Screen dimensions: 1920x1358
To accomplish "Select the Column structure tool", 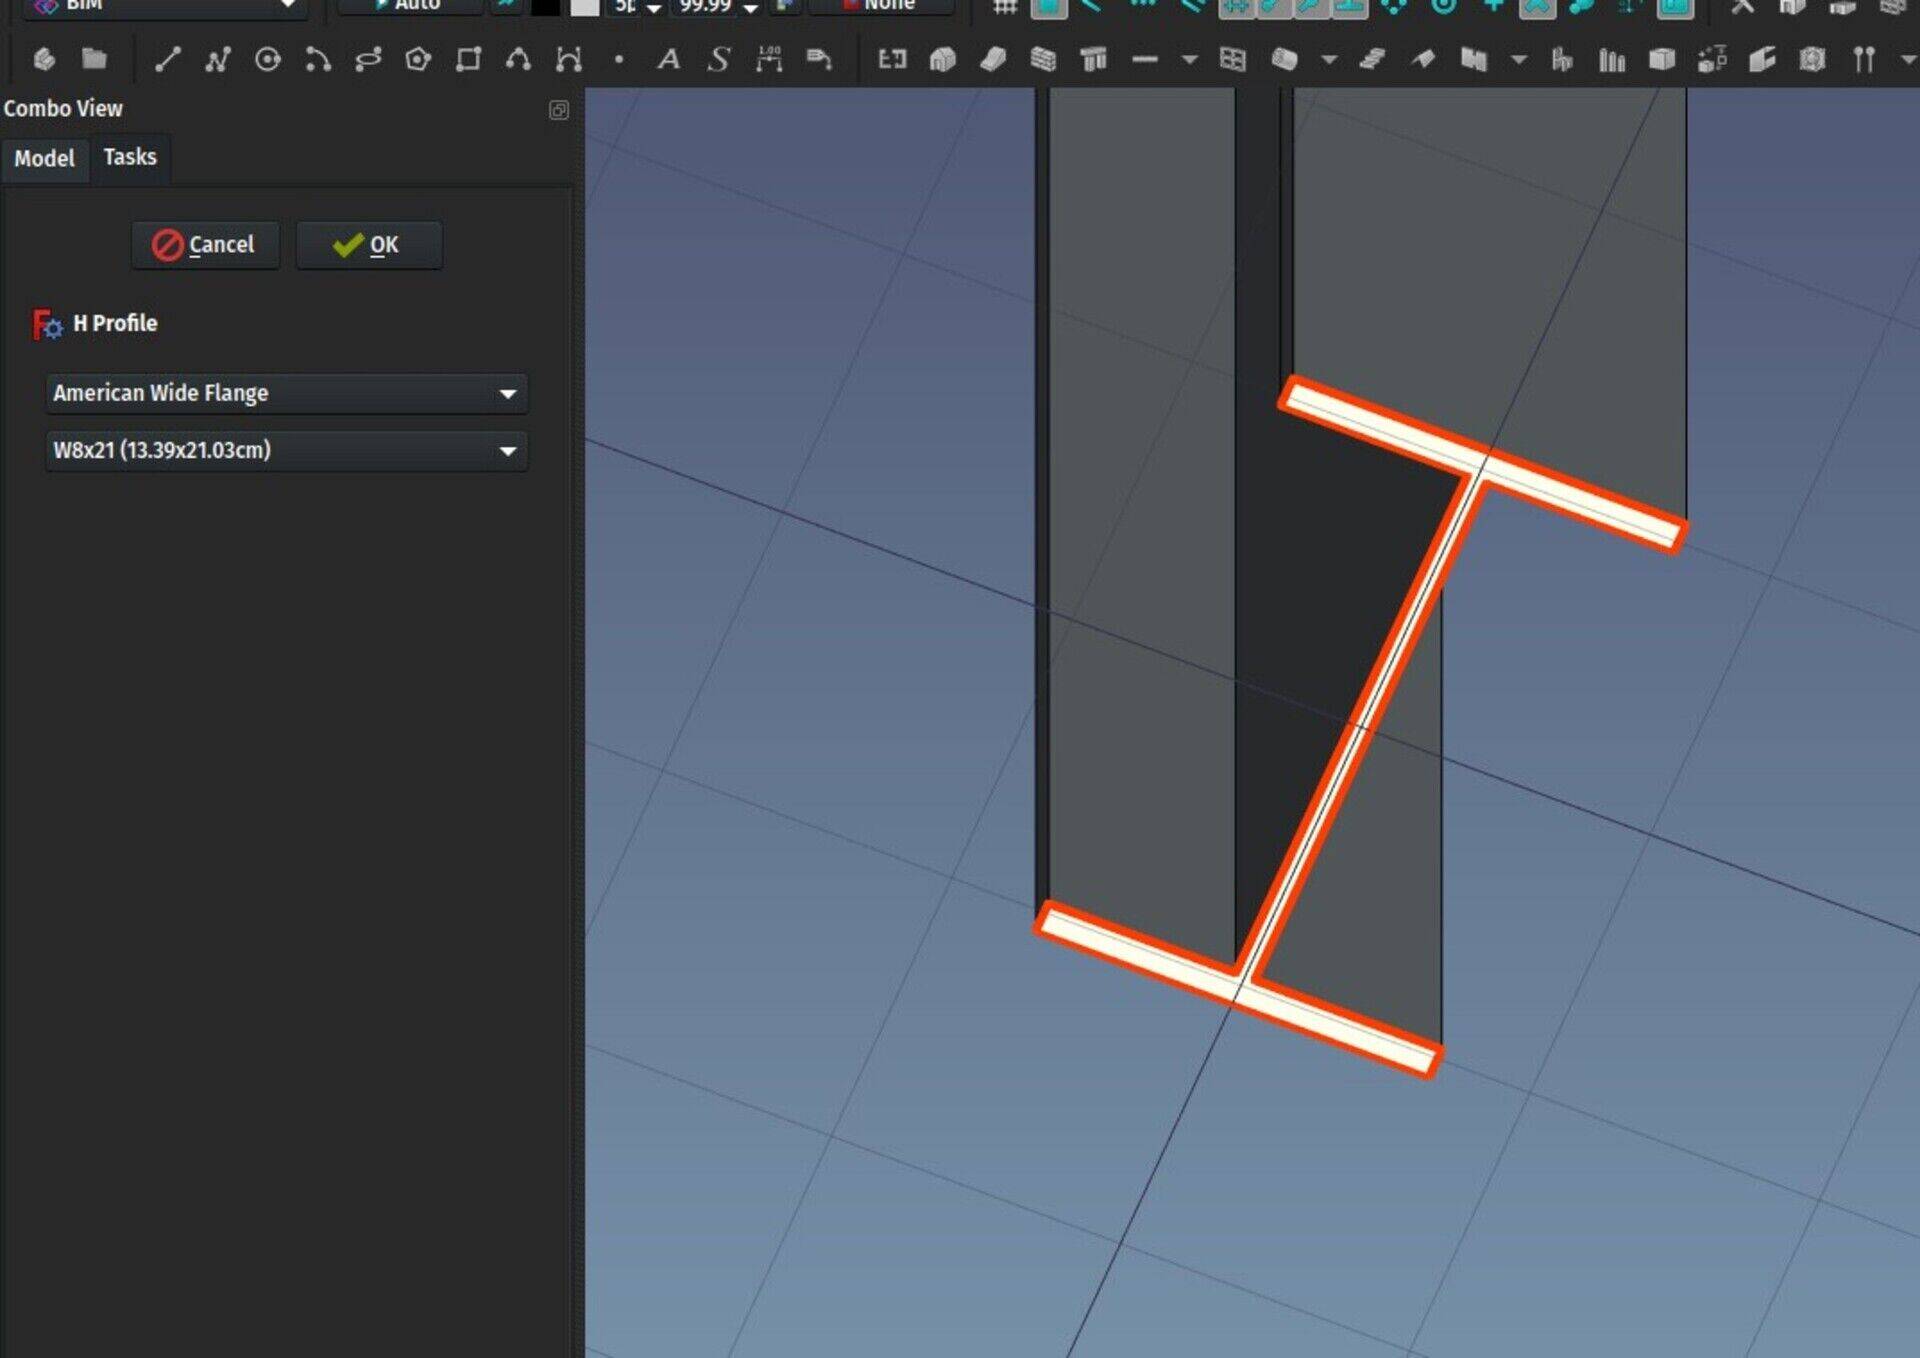I will click(x=1094, y=60).
